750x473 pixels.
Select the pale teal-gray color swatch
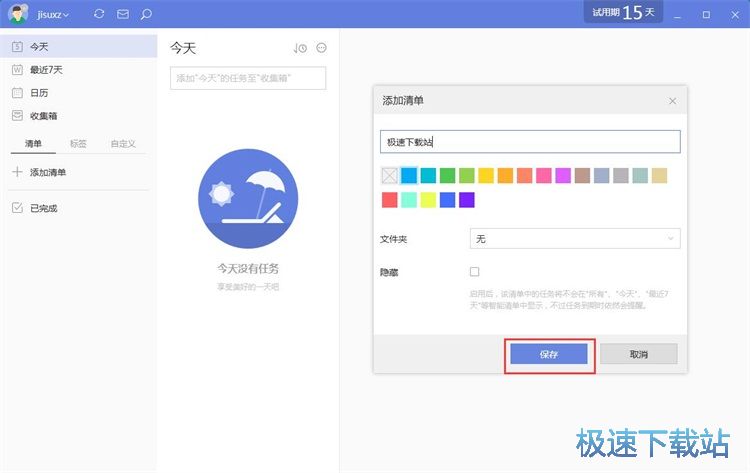[x=640, y=176]
